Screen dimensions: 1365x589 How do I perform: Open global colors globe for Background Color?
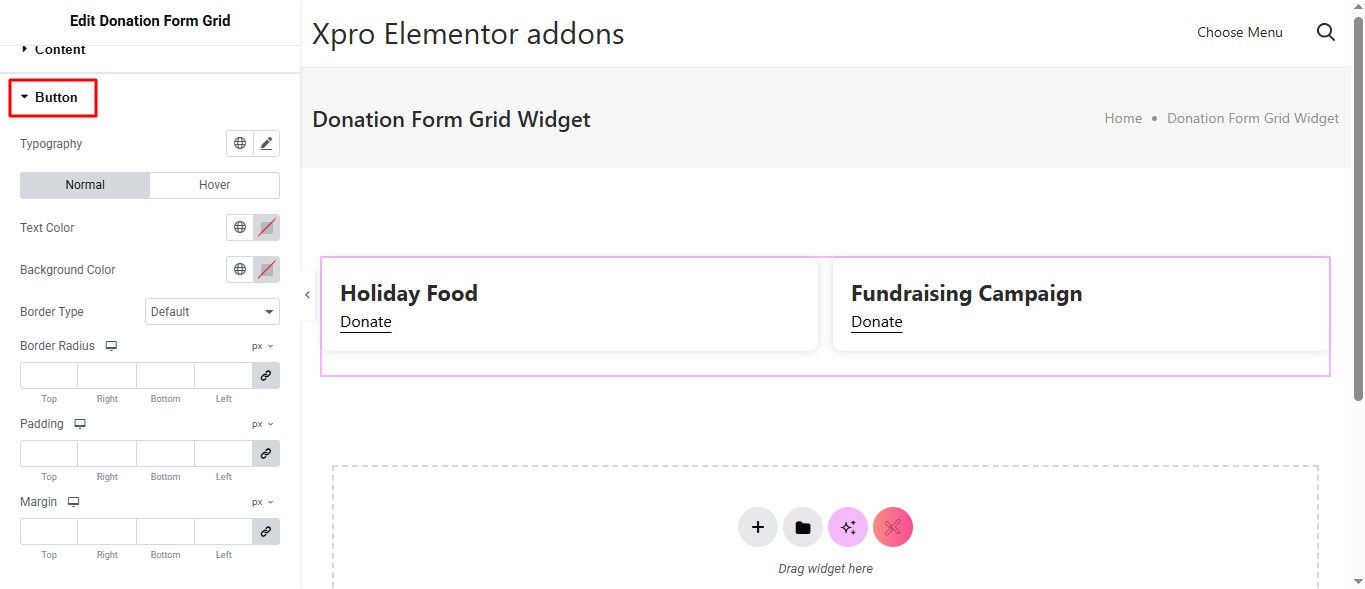(x=240, y=270)
